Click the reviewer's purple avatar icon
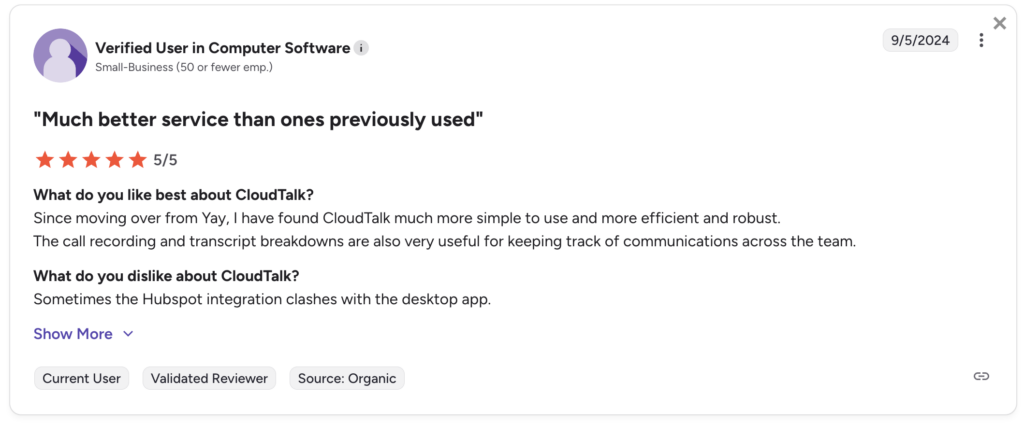The image size is (1024, 424). (x=60, y=55)
